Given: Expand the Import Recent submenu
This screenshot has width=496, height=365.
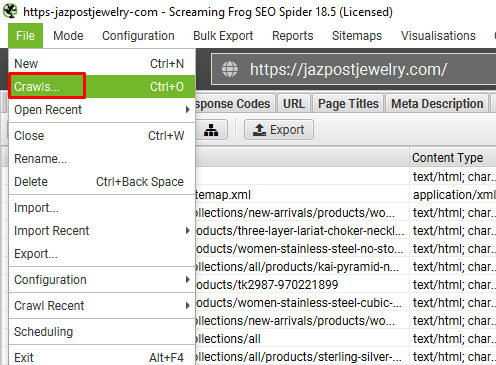Looking at the screenshot, I should [x=102, y=231].
